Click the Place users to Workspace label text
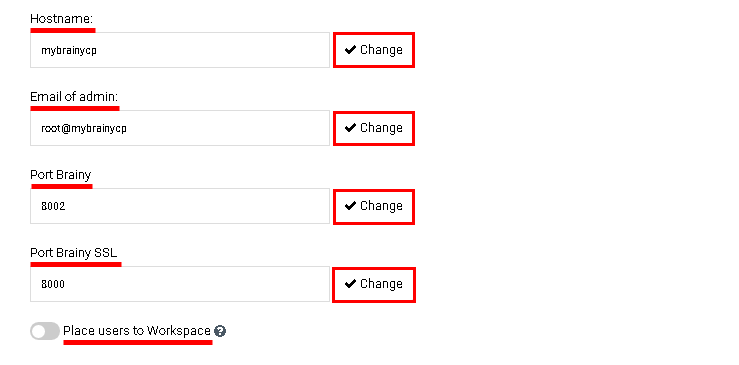739x365 pixels. [137, 331]
